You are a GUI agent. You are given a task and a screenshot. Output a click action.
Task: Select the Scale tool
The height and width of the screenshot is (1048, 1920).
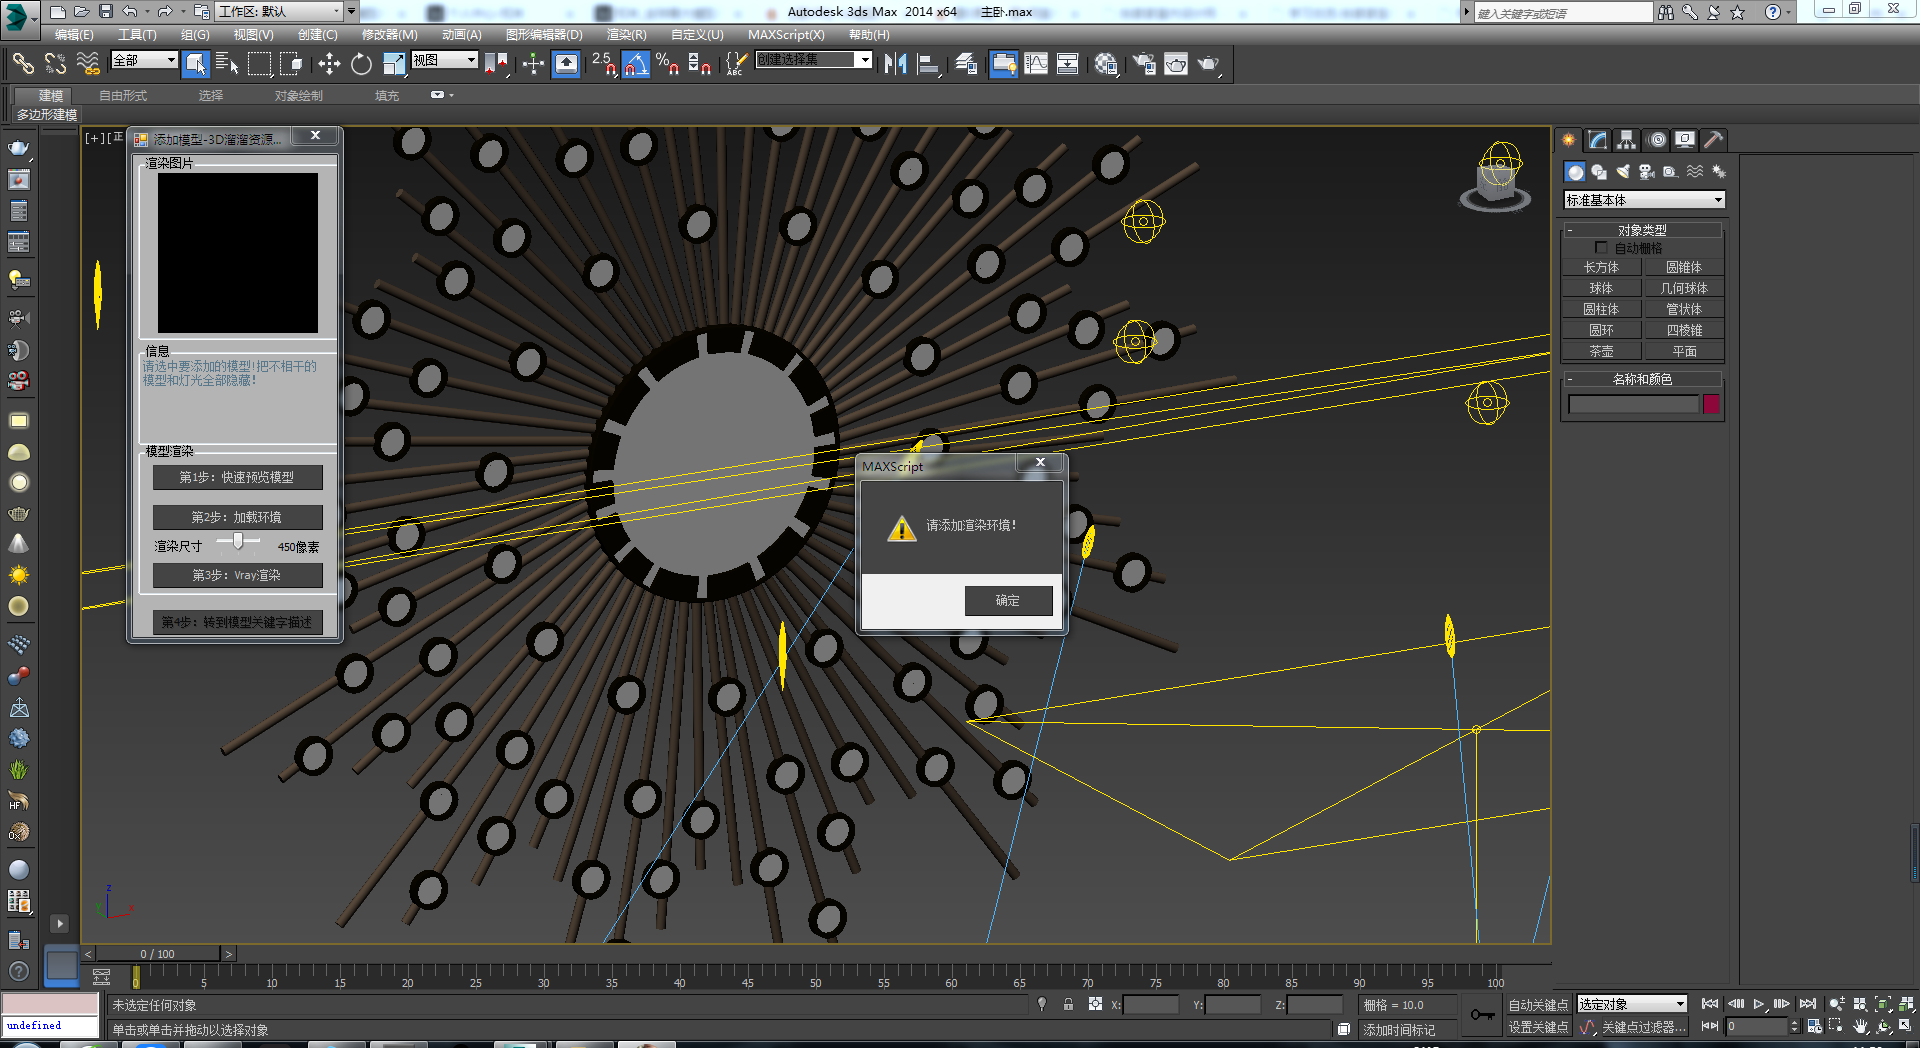coord(394,64)
